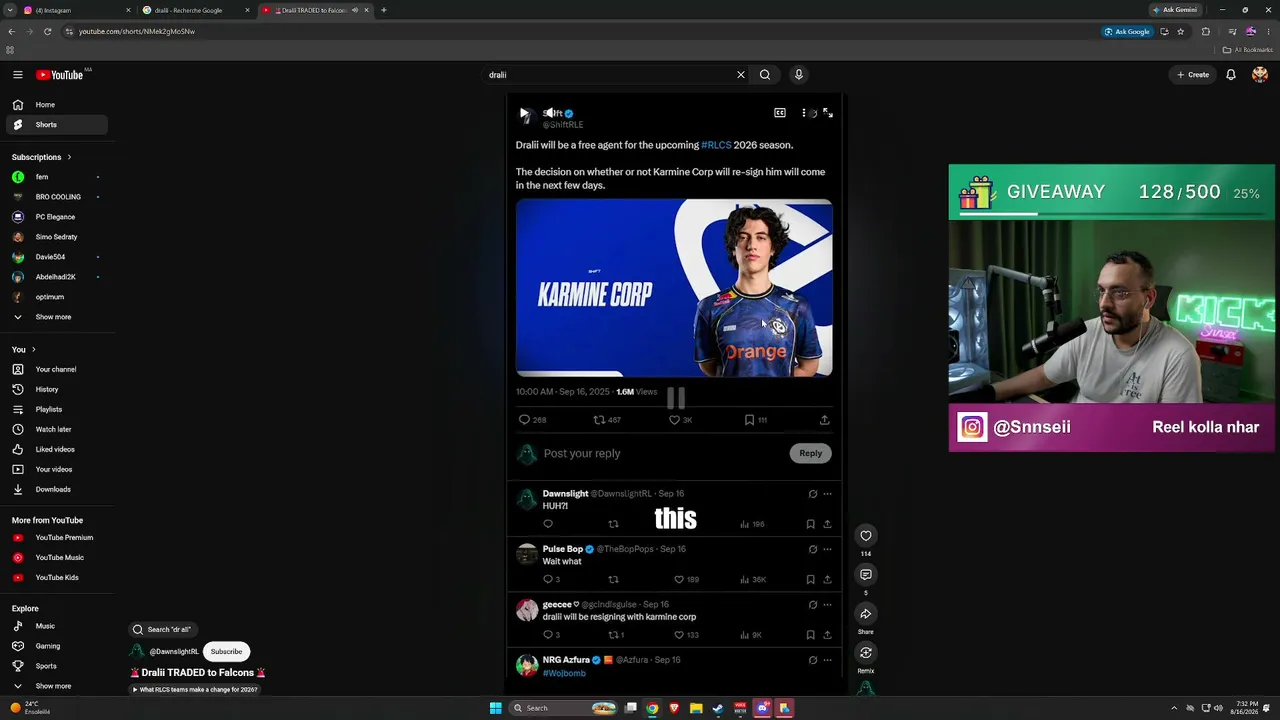Reload the page in Chrome

click(47, 31)
